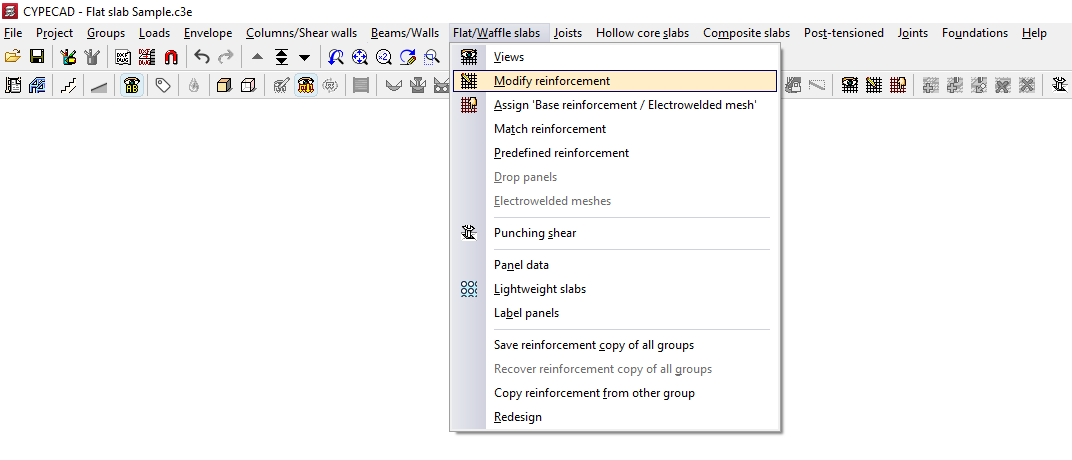The height and width of the screenshot is (460, 1072).
Task: Click the eye over mesh icon in toolbar
Action: 850,85
